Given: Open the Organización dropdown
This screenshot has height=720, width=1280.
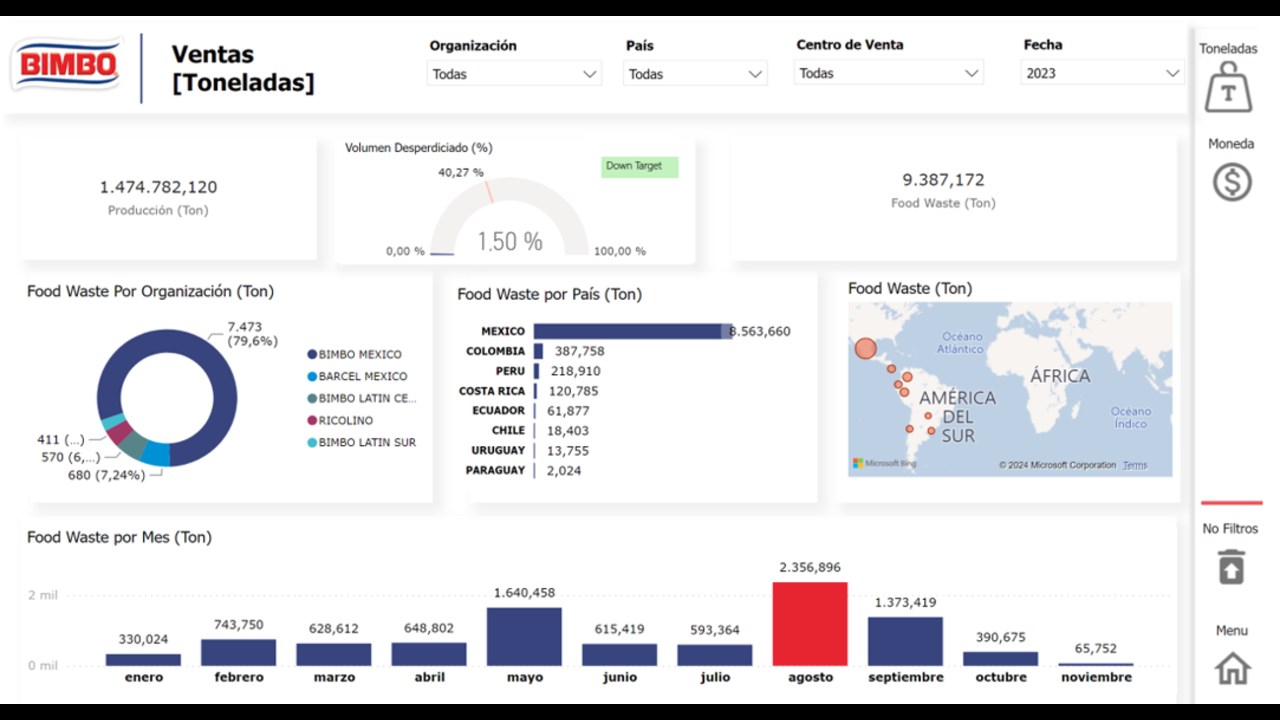Looking at the screenshot, I should [x=514, y=74].
